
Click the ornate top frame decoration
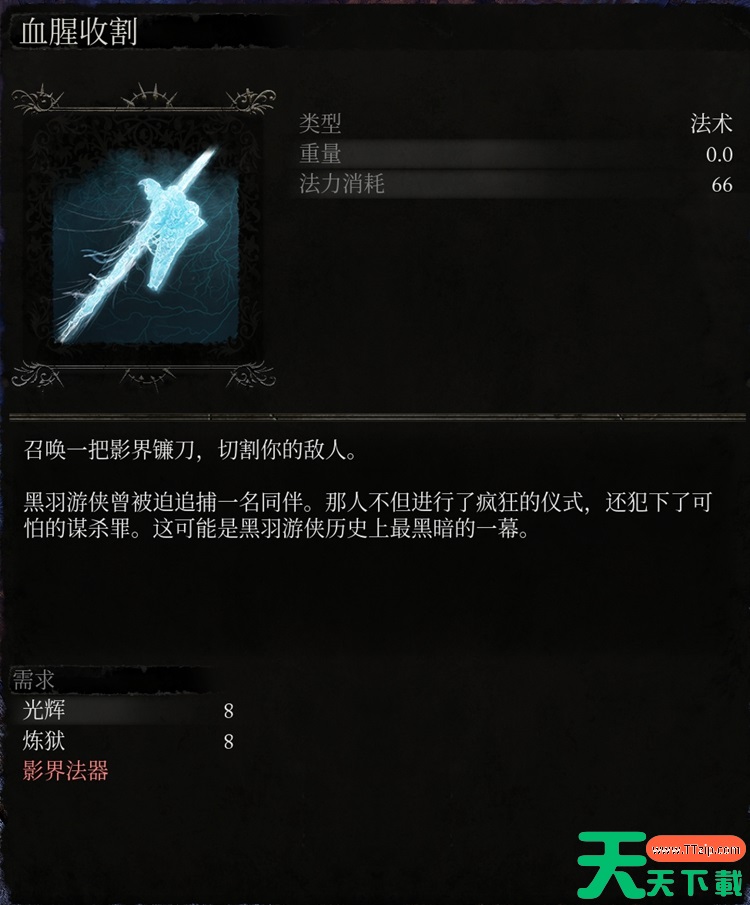pos(143,98)
